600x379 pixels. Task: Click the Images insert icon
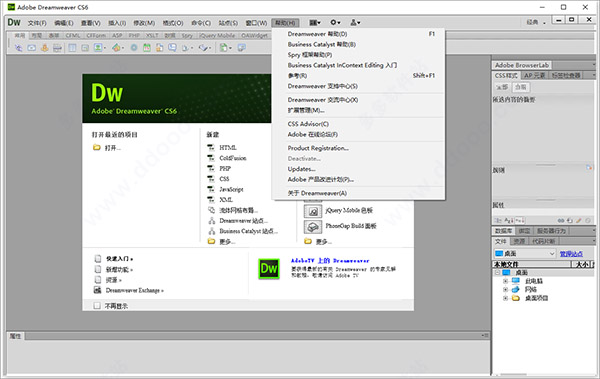tap(98, 47)
